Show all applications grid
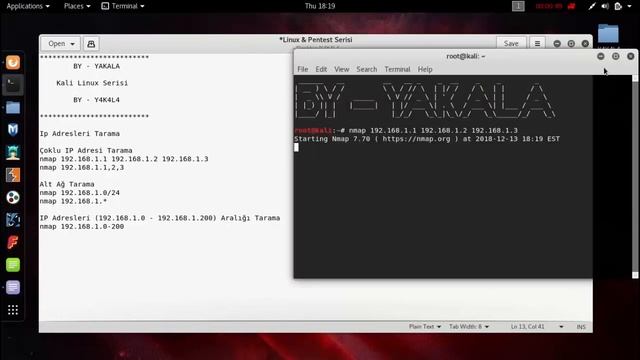 coord(13,310)
